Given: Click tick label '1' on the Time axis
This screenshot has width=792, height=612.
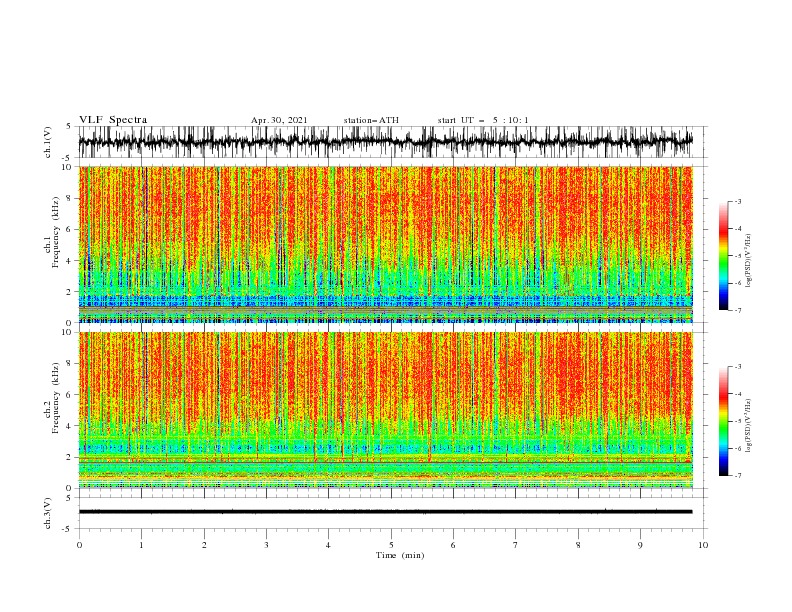Looking at the screenshot, I should tap(141, 545).
